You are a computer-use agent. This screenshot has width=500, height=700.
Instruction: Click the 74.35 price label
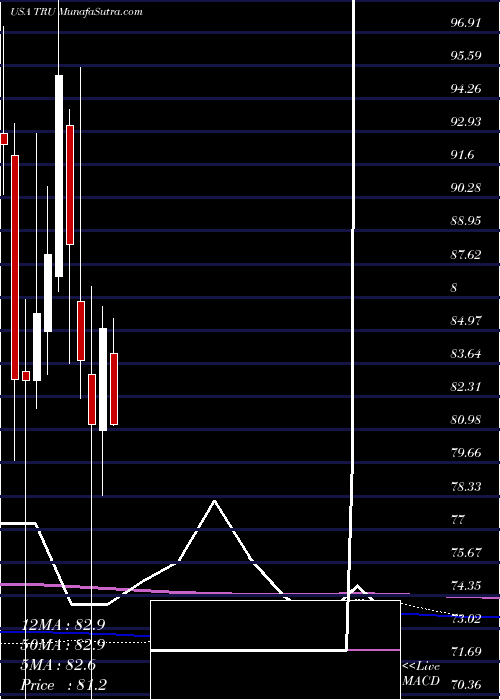466,585
